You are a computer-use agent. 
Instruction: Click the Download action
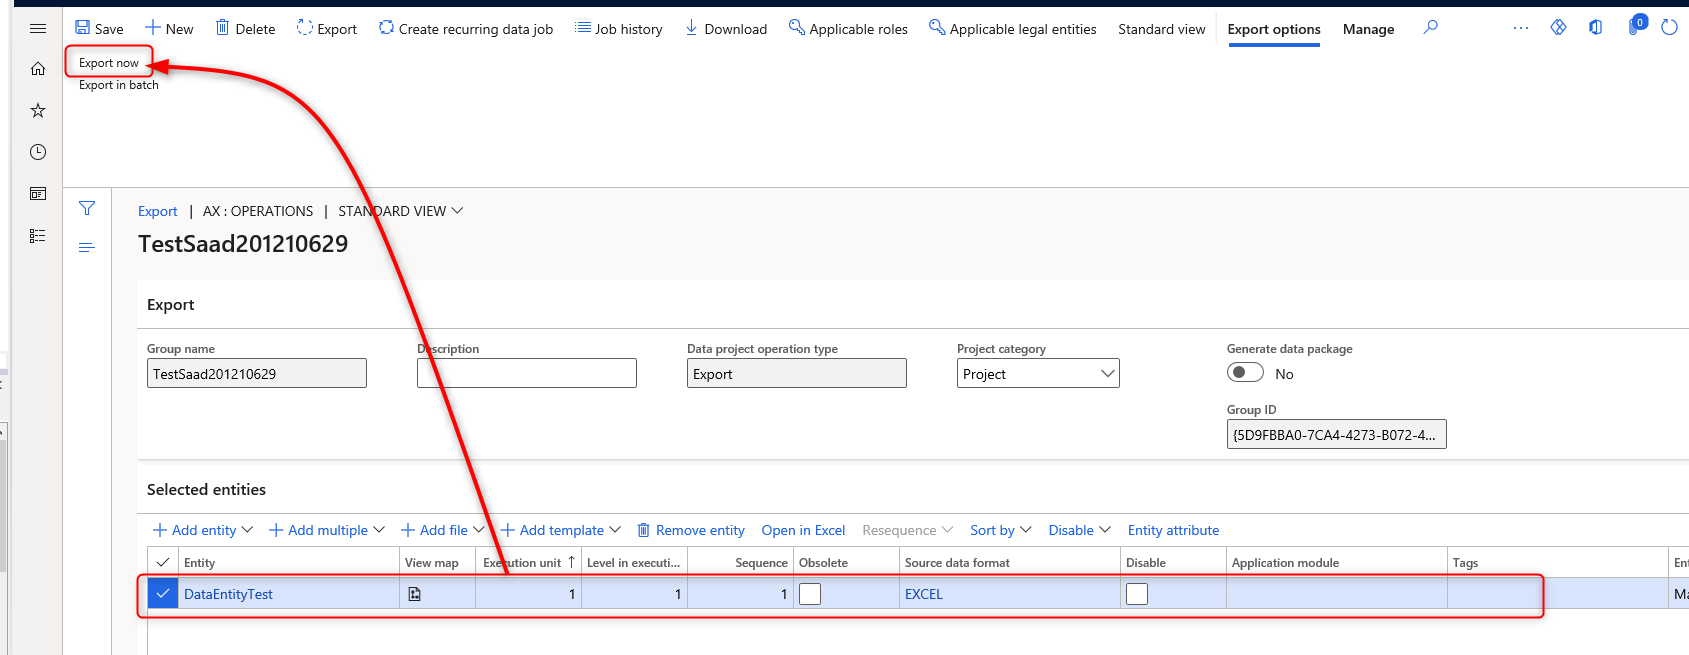(726, 29)
